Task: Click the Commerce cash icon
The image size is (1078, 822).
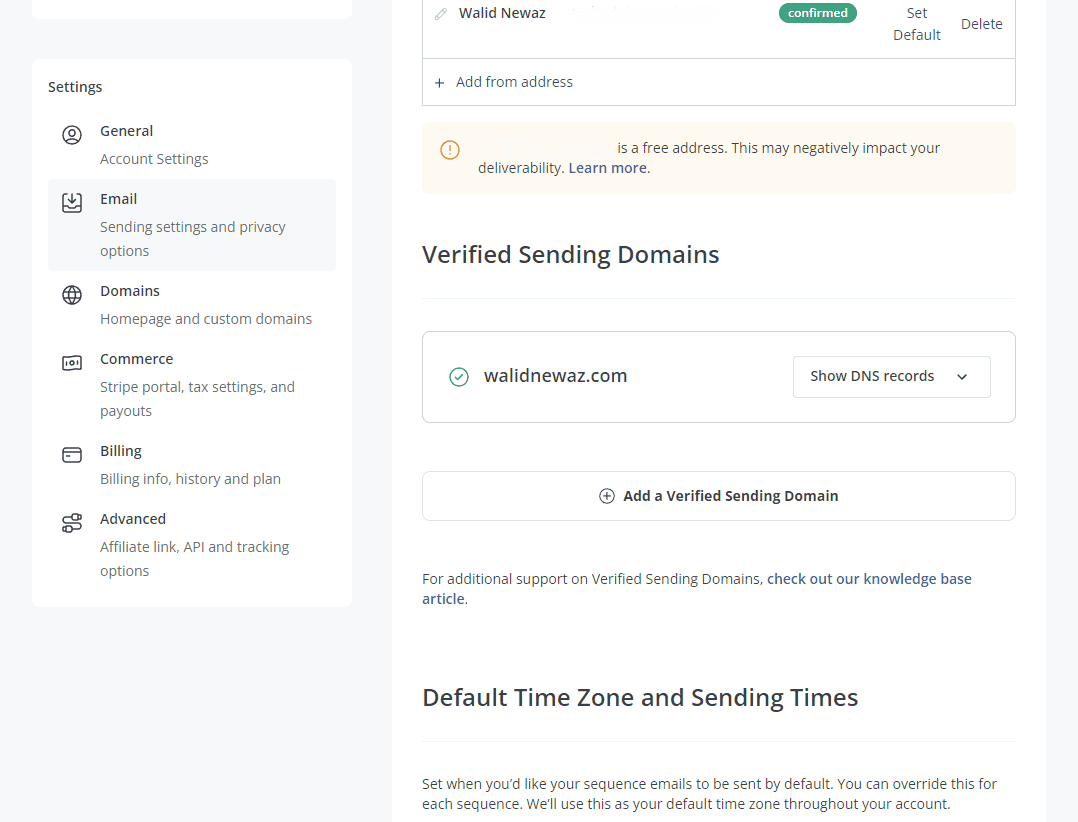Action: 72,363
